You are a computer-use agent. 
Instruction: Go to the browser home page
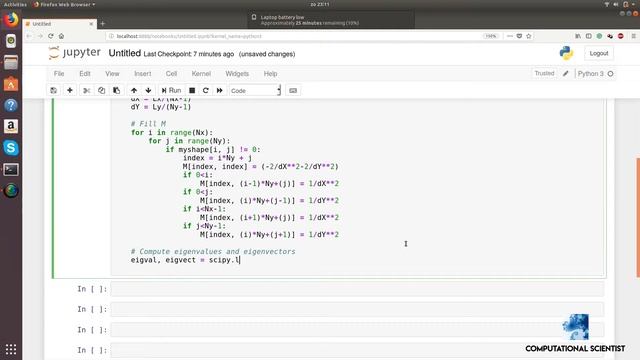click(x=61, y=36)
